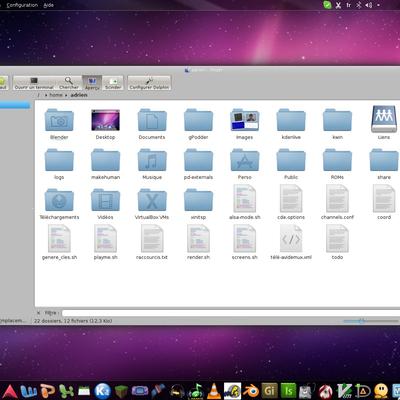Open the Vim icon in dock
Viewport: 400px width, 400px height.
point(343,391)
